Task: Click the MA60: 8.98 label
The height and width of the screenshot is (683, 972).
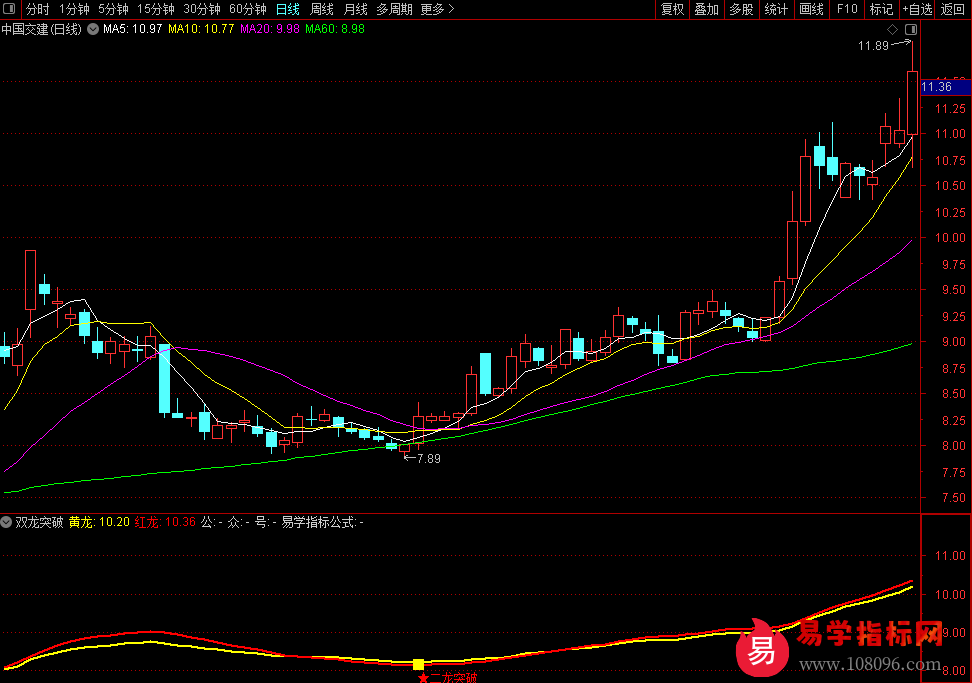Action: pos(335,29)
